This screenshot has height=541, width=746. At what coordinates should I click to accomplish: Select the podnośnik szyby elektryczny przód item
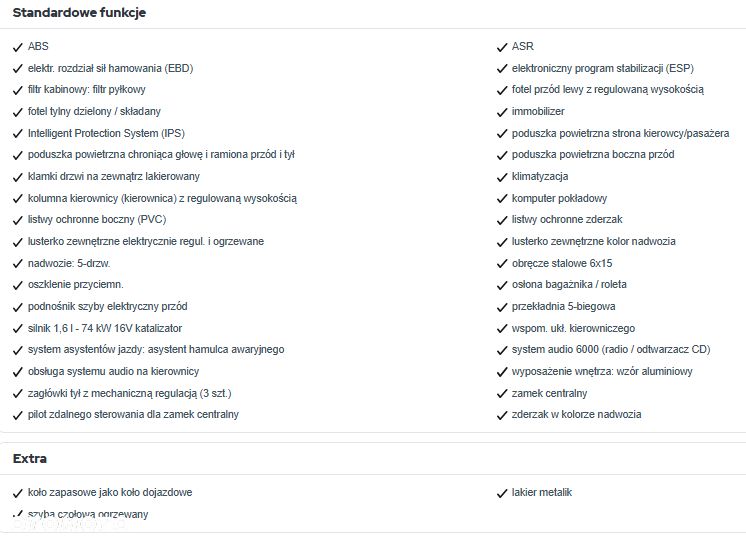click(107, 307)
